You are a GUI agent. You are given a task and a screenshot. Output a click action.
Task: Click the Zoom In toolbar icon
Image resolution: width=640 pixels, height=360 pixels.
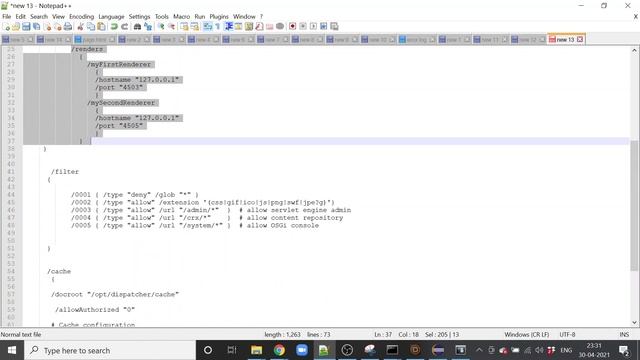[161, 27]
